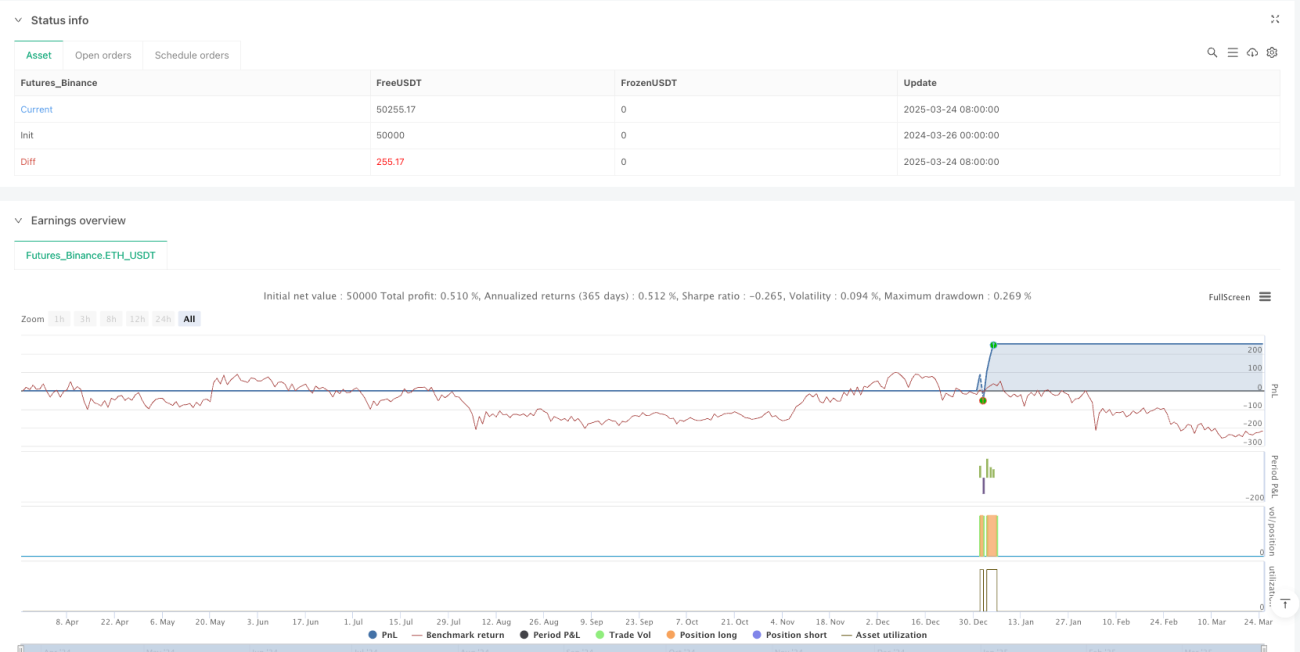This screenshot has width=1300, height=652.
Task: Click the FullScreen chart button
Action: (1229, 297)
